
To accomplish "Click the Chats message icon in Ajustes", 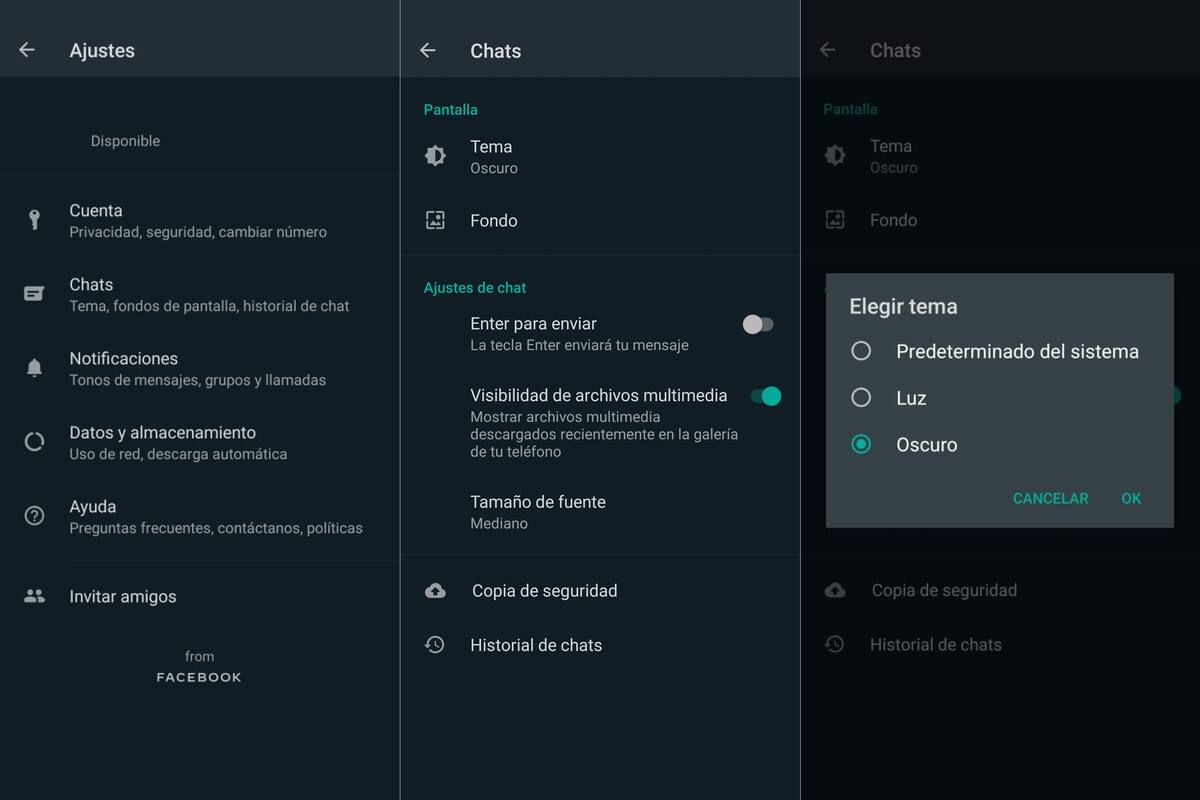I will click(36, 293).
